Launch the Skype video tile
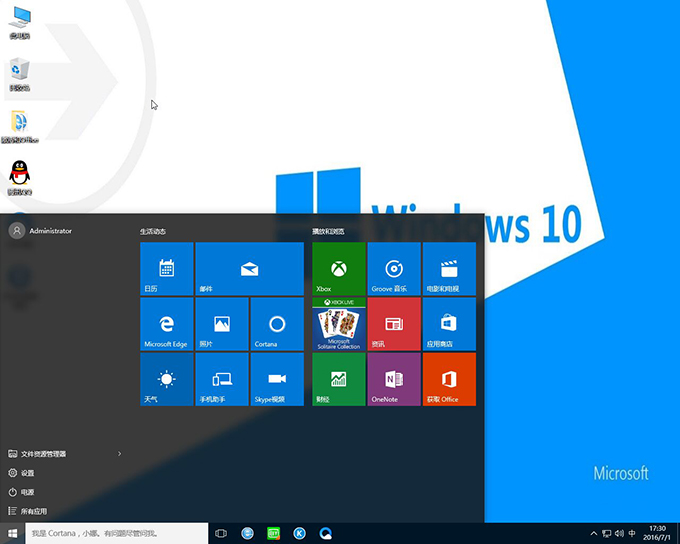Image resolution: width=680 pixels, height=544 pixels. click(x=277, y=379)
